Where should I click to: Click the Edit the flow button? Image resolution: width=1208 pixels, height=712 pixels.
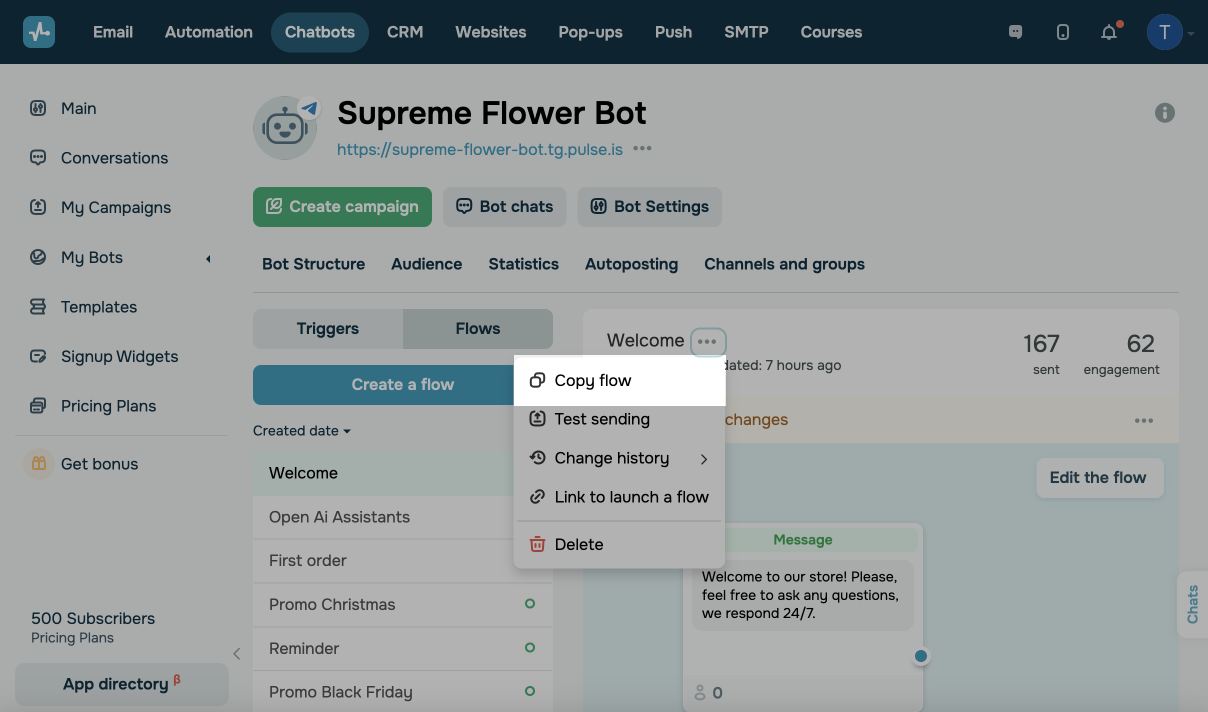(x=1098, y=478)
